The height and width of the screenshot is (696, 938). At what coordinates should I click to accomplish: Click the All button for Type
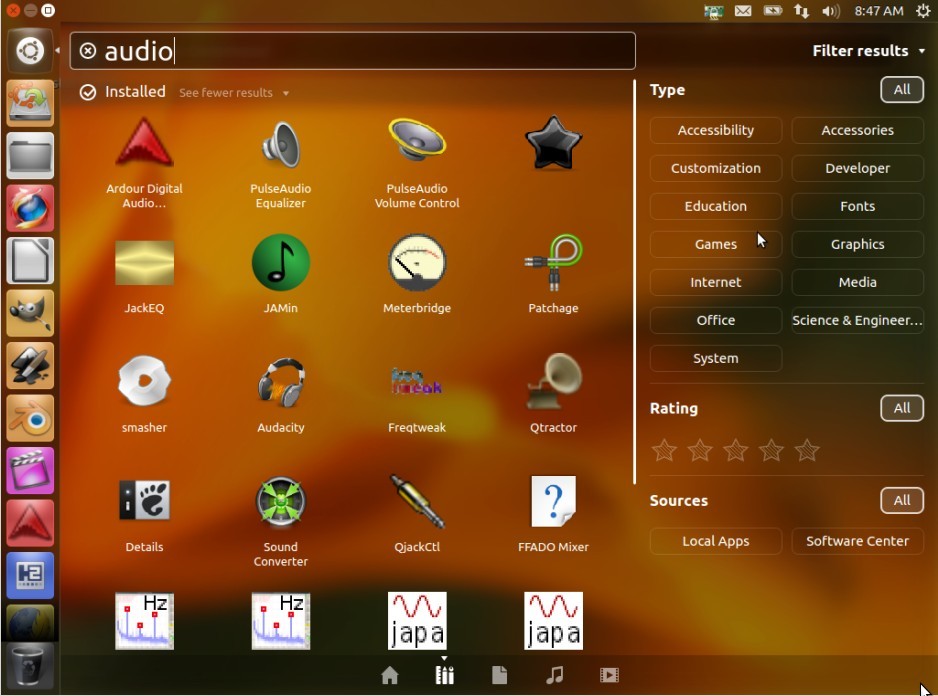click(x=902, y=90)
